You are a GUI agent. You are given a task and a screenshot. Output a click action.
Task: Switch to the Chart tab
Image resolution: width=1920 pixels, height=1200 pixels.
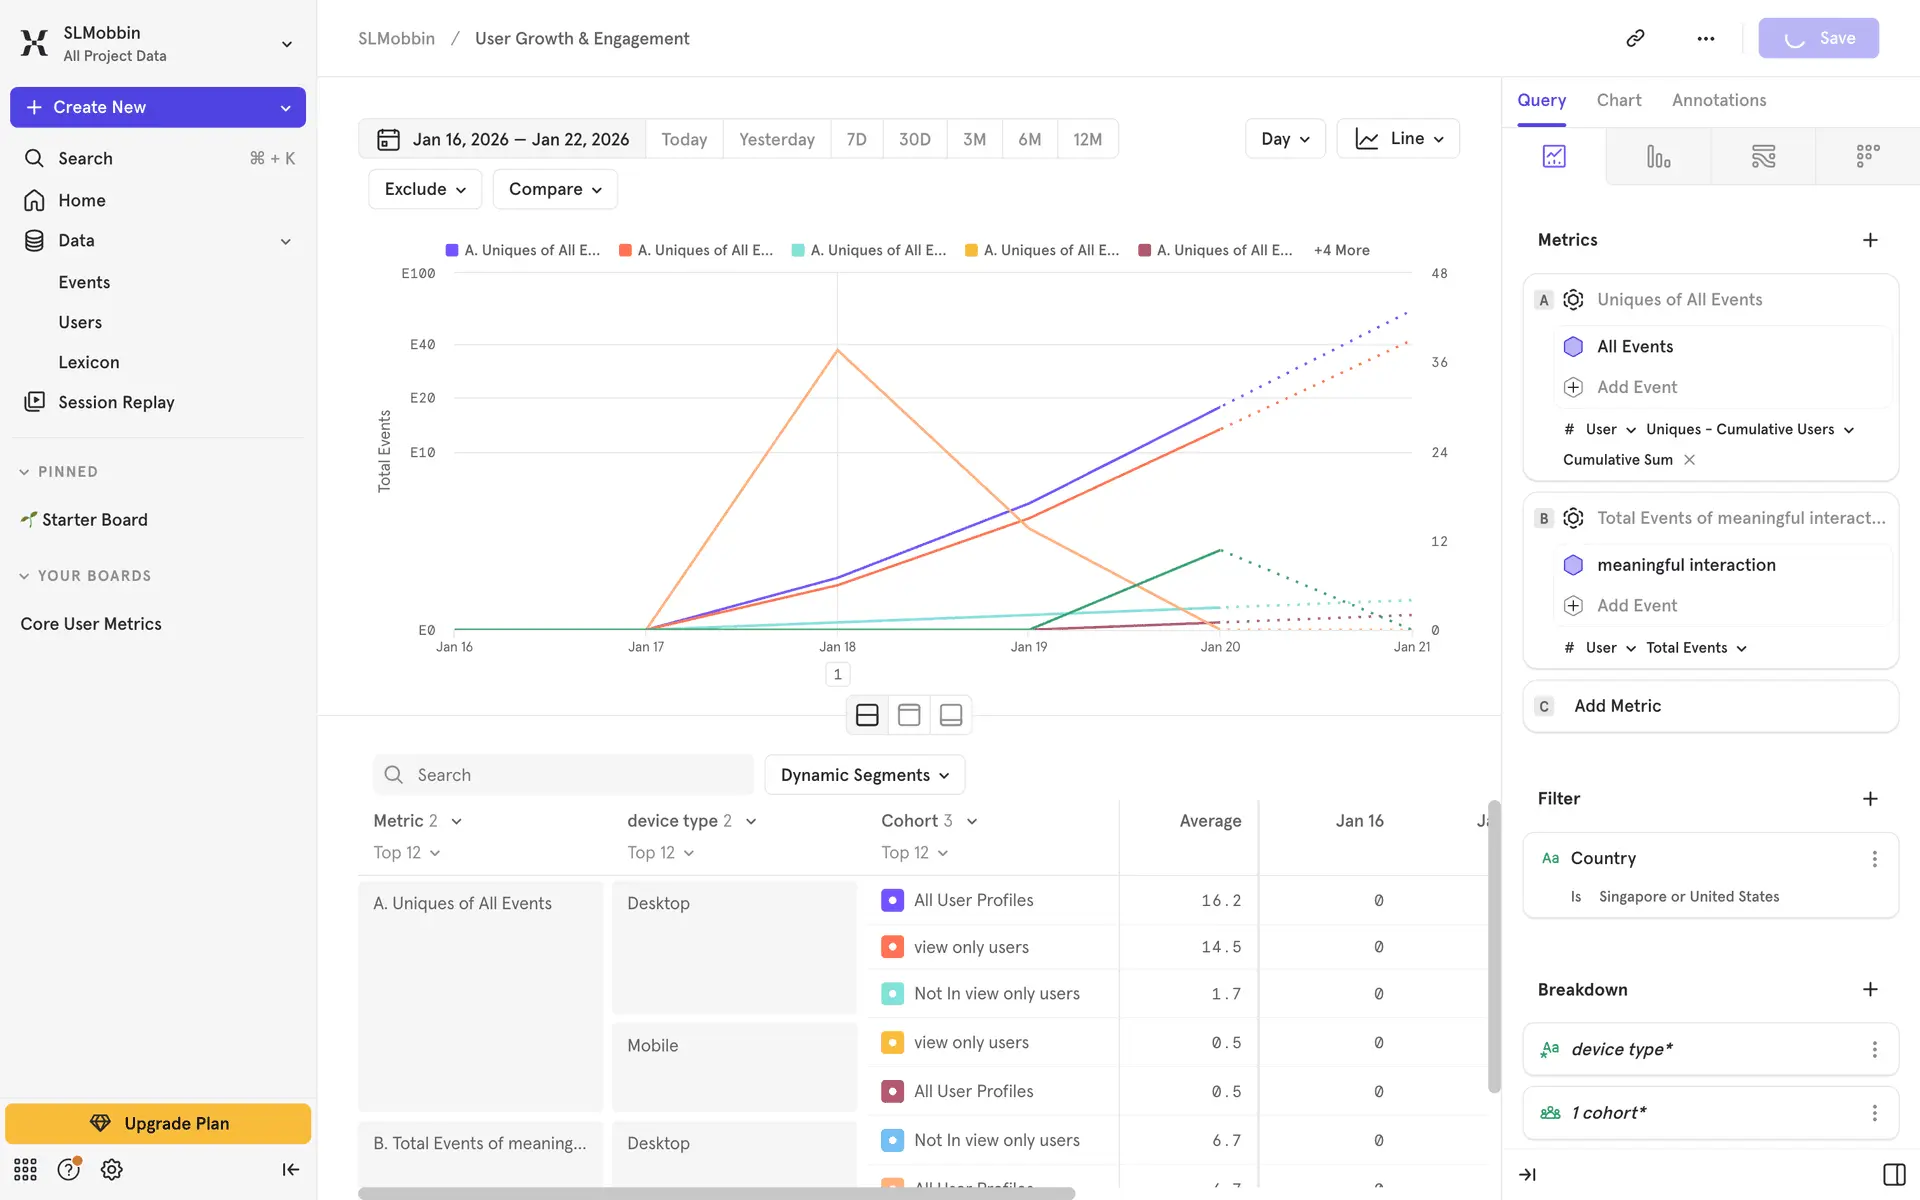(x=1618, y=100)
